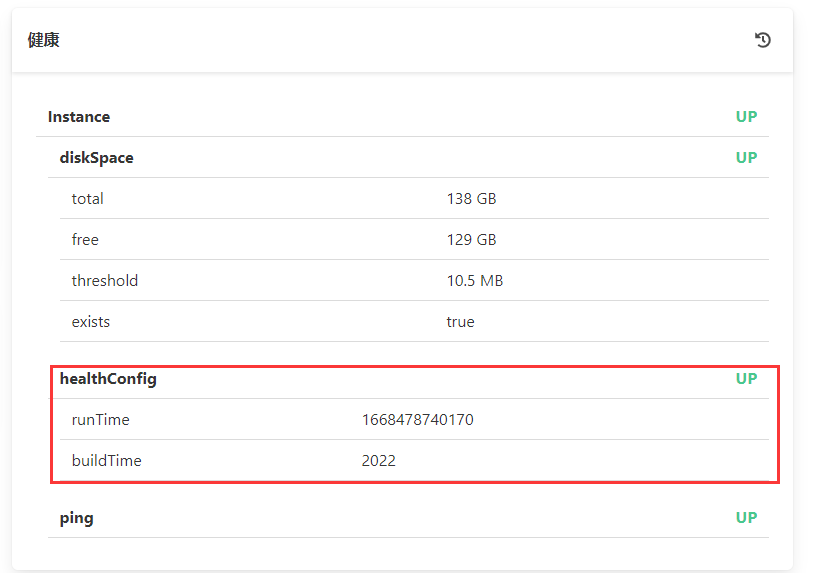Click the runTime value 1668478740170
Screen dimensions: 814x573
tap(417, 420)
